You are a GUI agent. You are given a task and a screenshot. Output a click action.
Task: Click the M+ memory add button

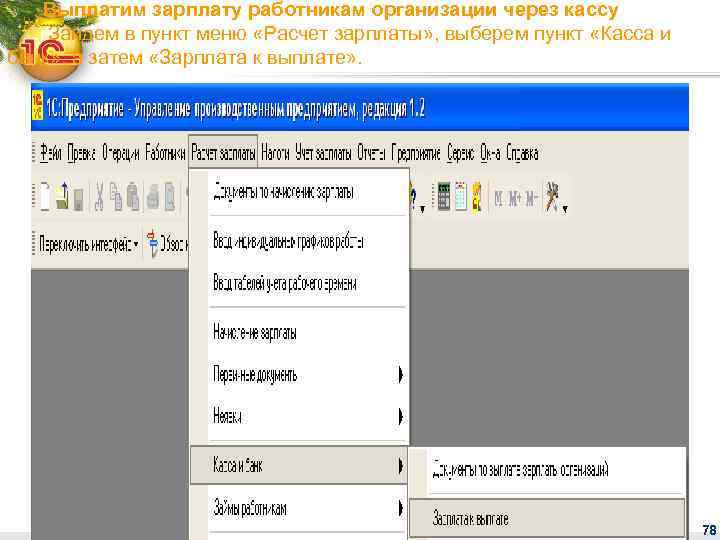514,198
